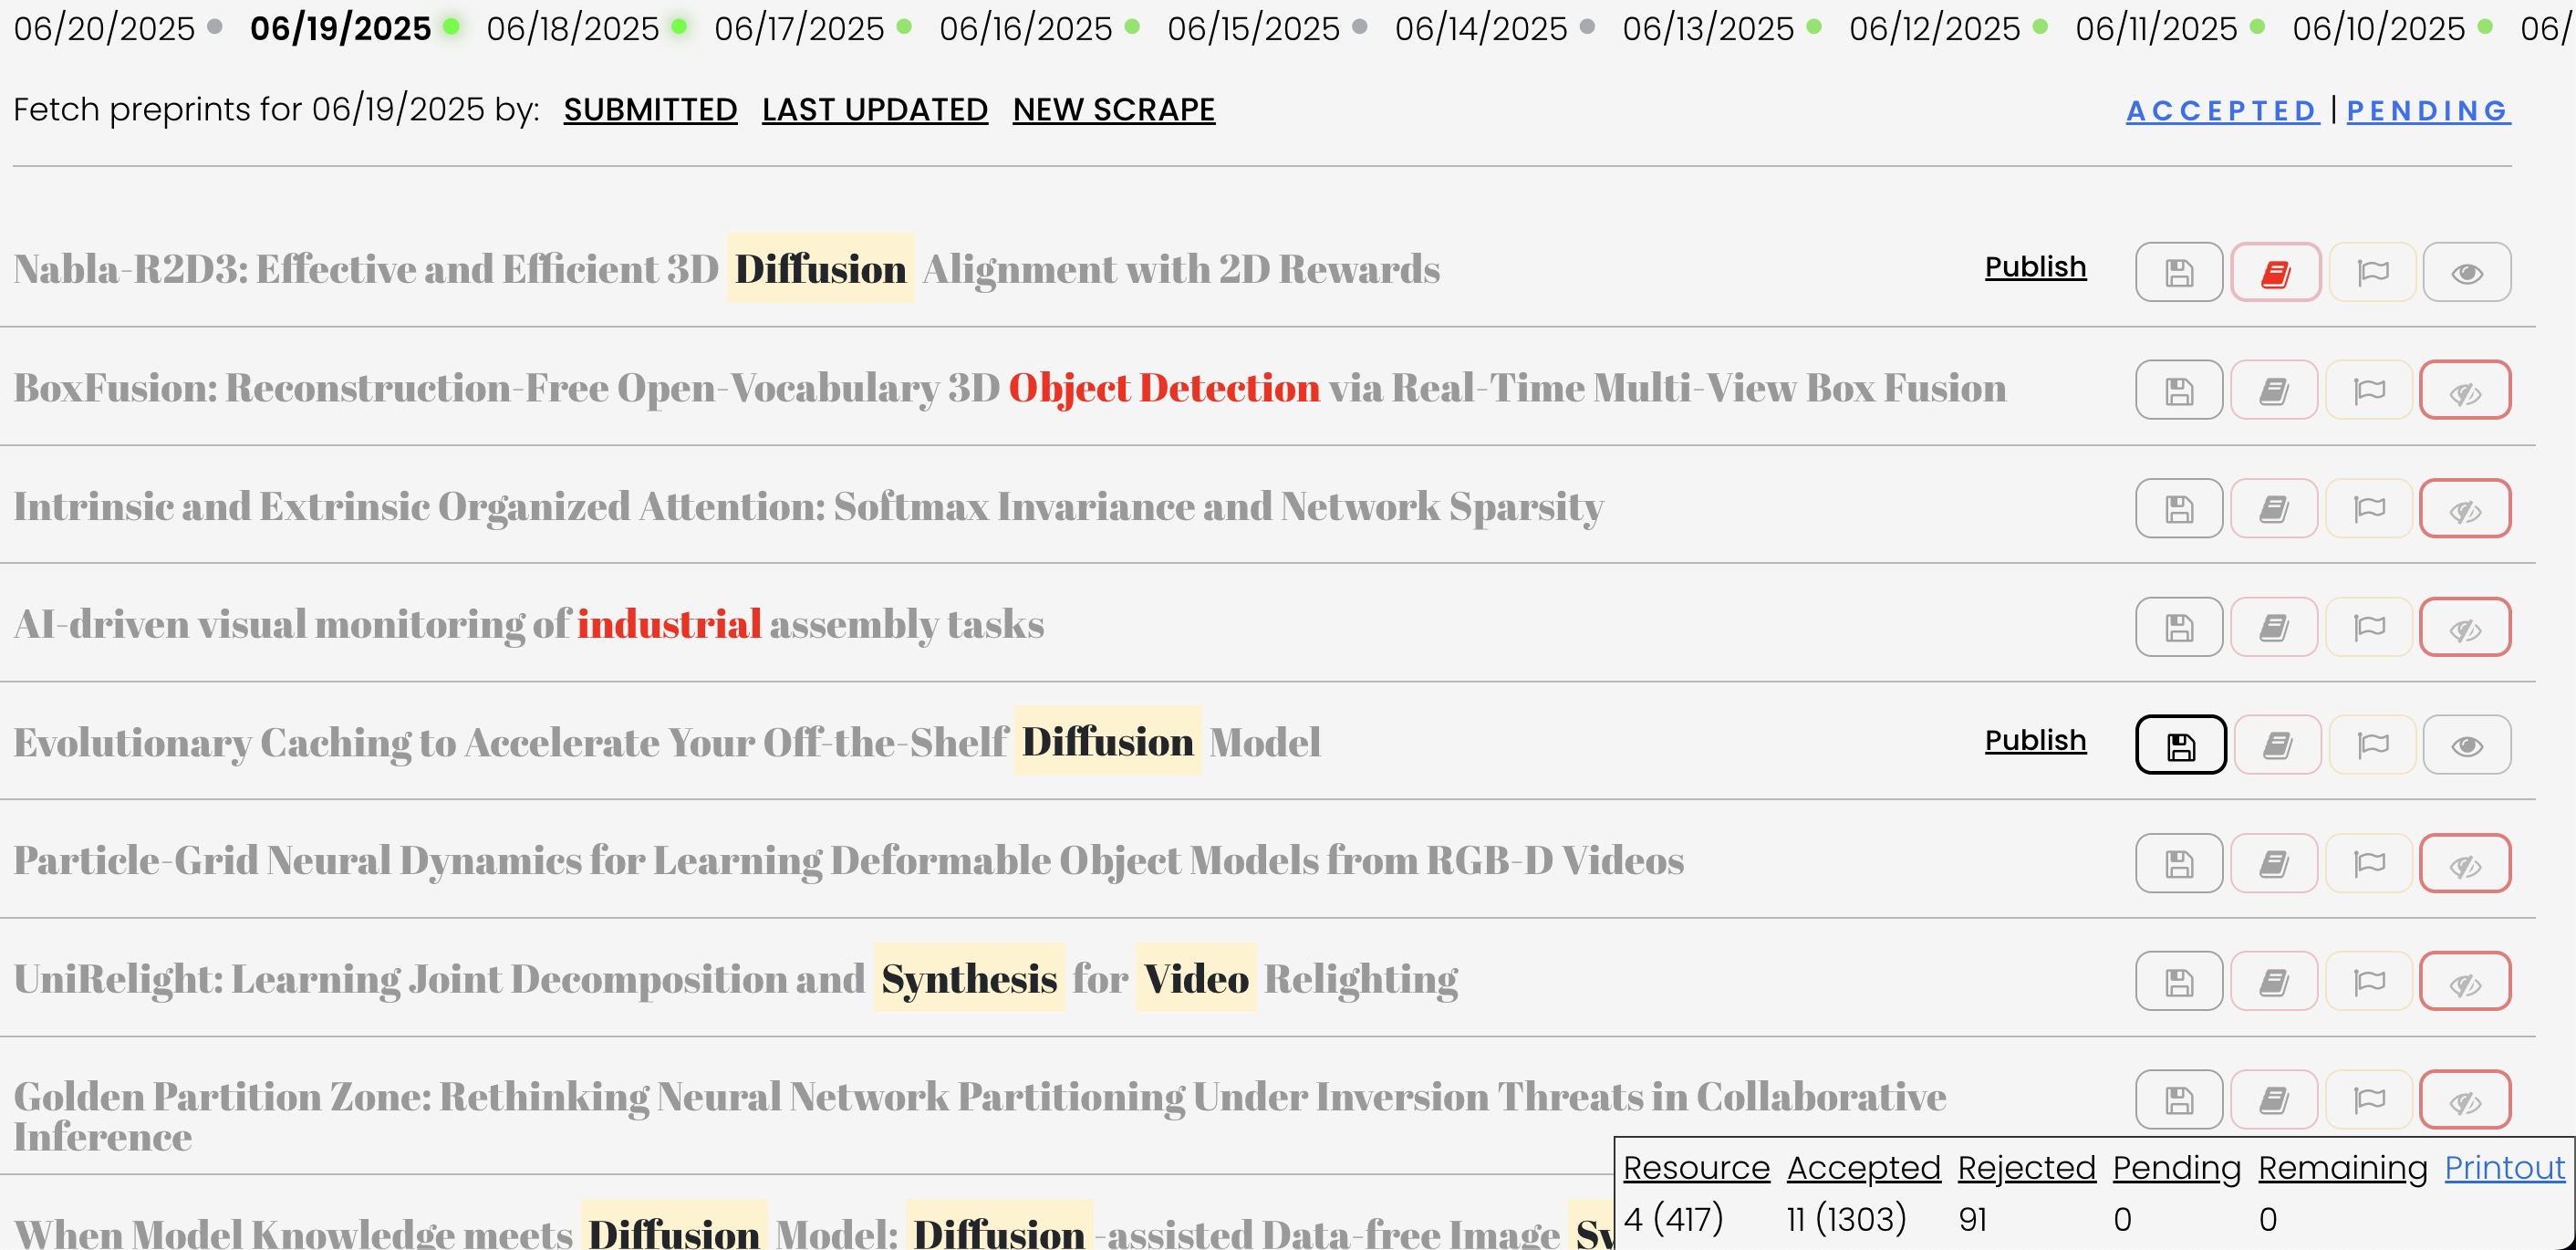Save the Intrinsic and Extrinsic Organized Attention paper

(x=2179, y=508)
